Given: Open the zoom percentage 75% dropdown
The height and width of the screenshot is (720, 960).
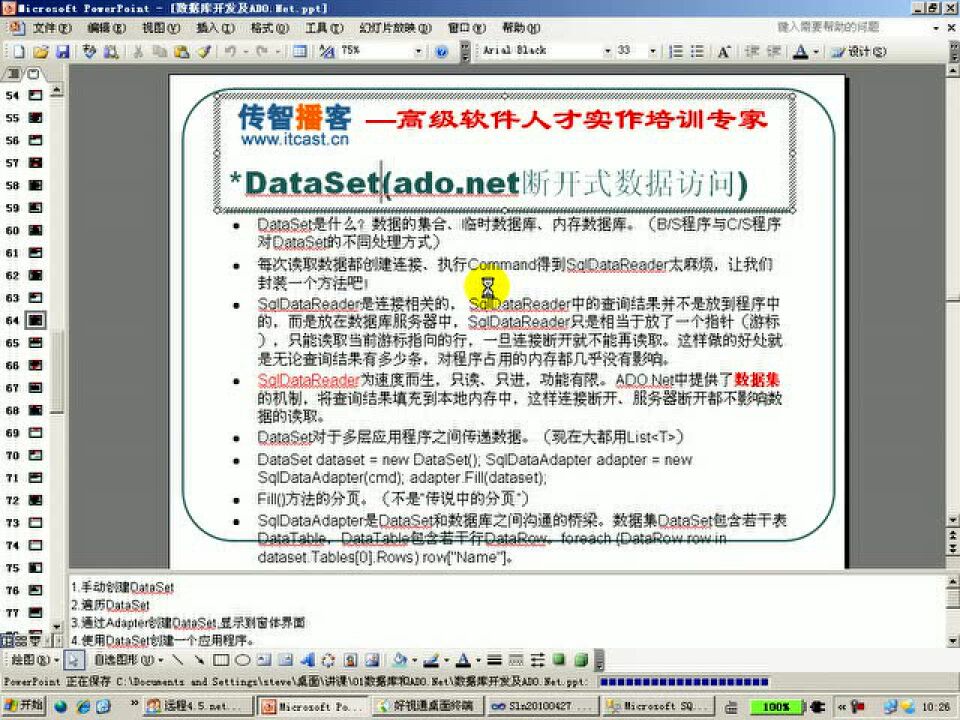Looking at the screenshot, I should click(419, 51).
